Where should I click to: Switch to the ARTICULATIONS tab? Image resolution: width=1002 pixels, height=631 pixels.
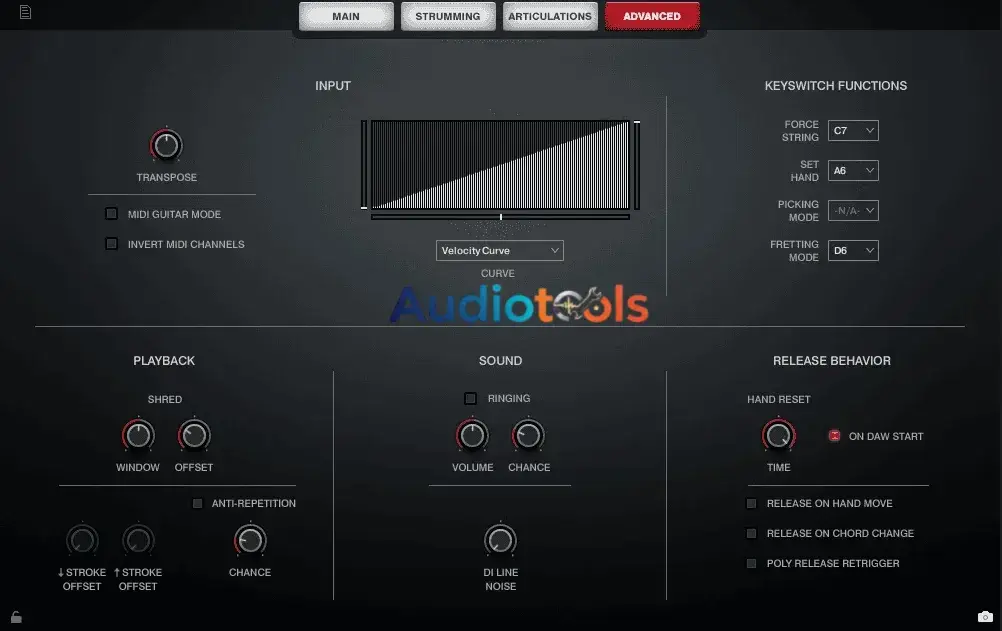(550, 16)
